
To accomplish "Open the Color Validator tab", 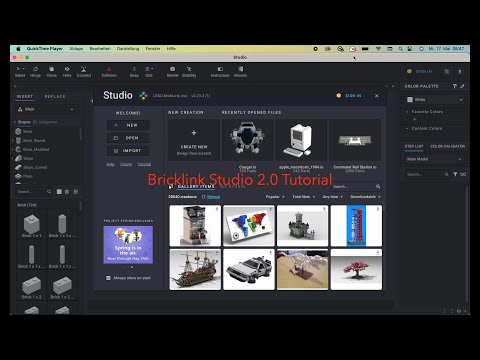I will [447, 146].
